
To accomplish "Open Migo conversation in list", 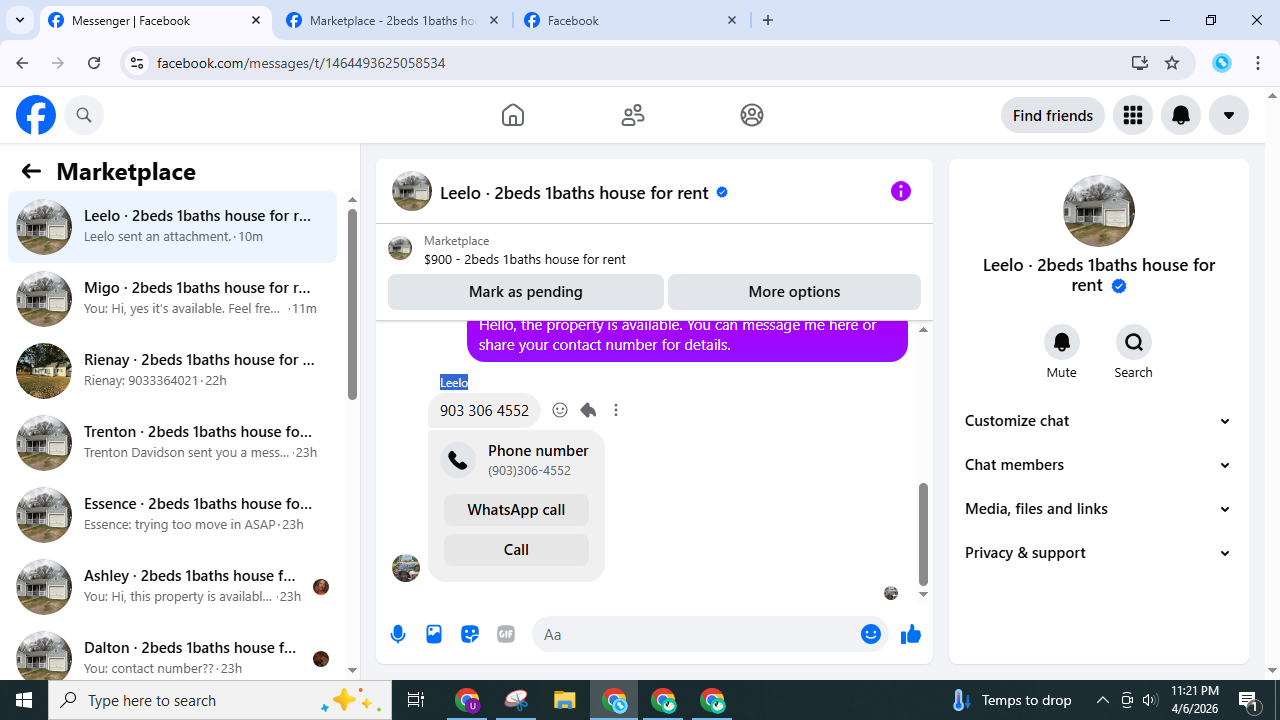I will click(172, 298).
